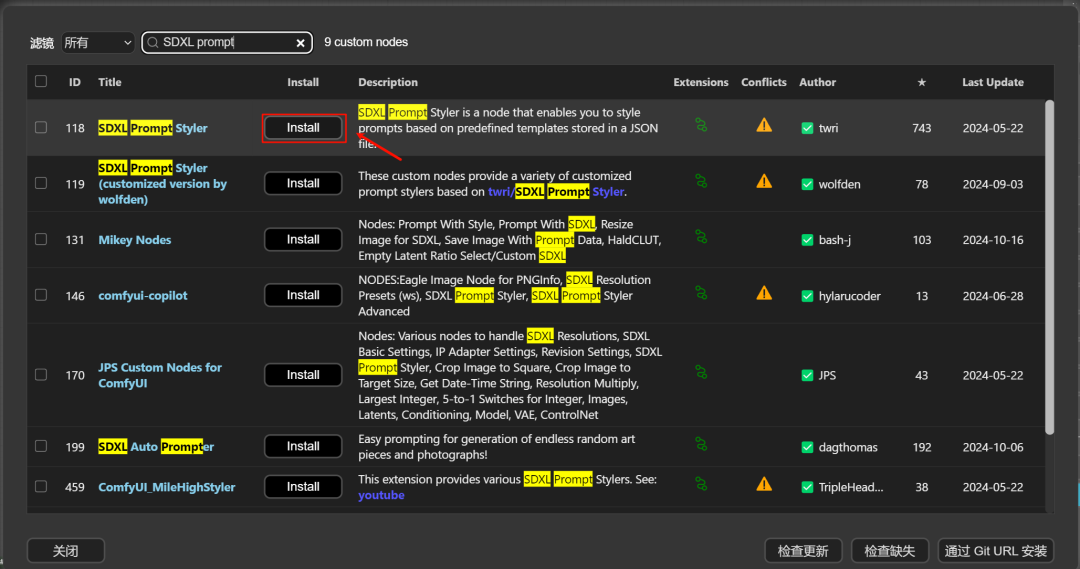Click the search magnifier icon
The height and width of the screenshot is (569, 1080).
[153, 43]
